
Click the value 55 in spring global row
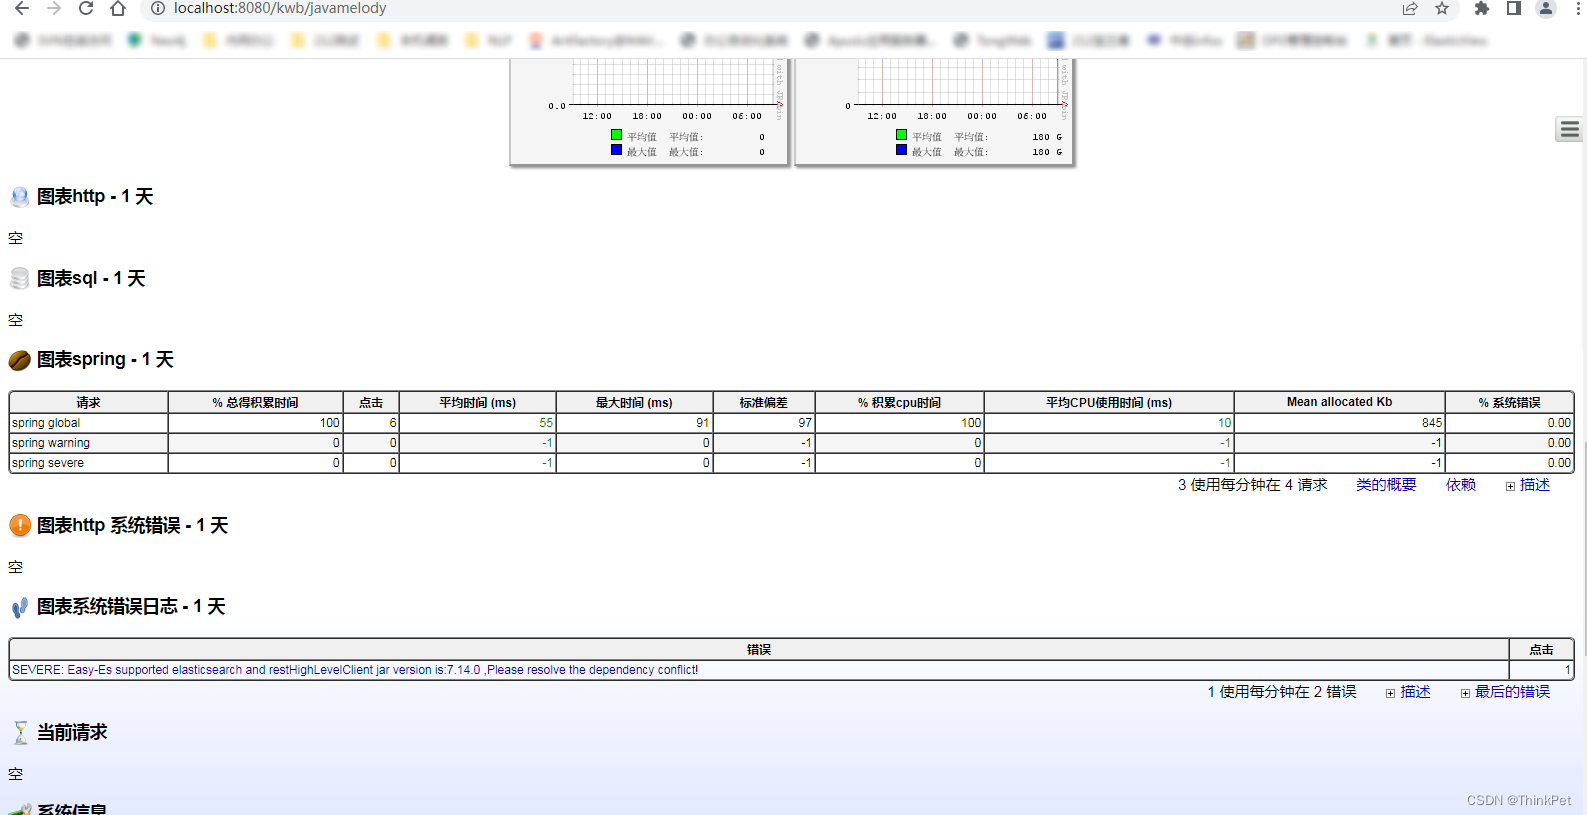546,423
